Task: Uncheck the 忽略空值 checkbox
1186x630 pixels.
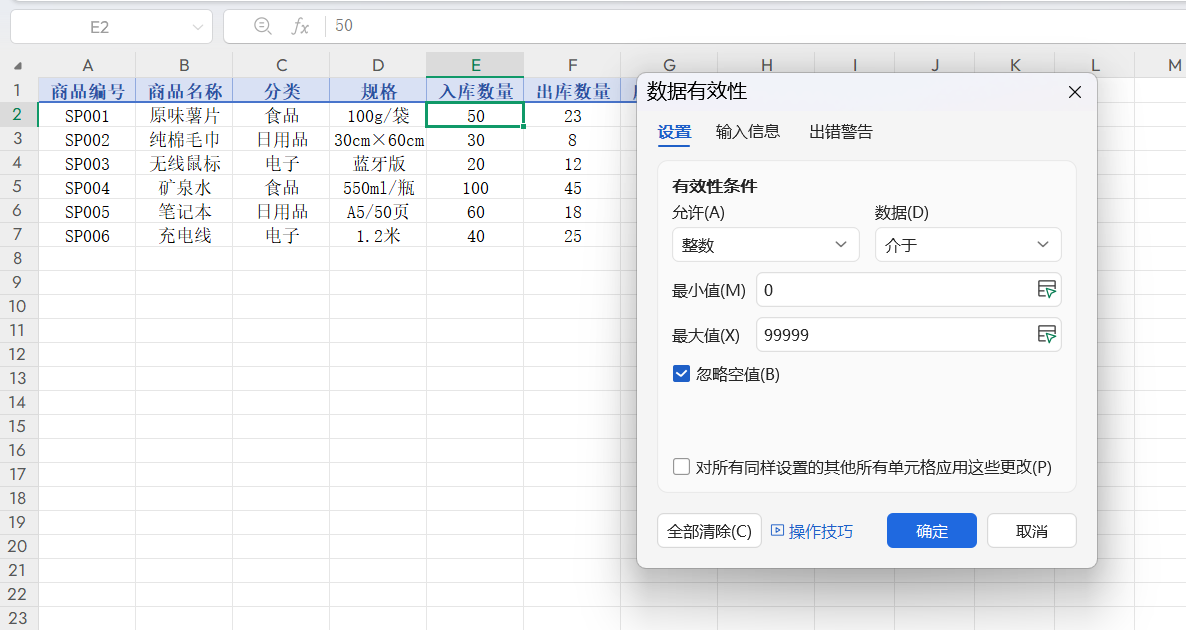Action: [682, 374]
